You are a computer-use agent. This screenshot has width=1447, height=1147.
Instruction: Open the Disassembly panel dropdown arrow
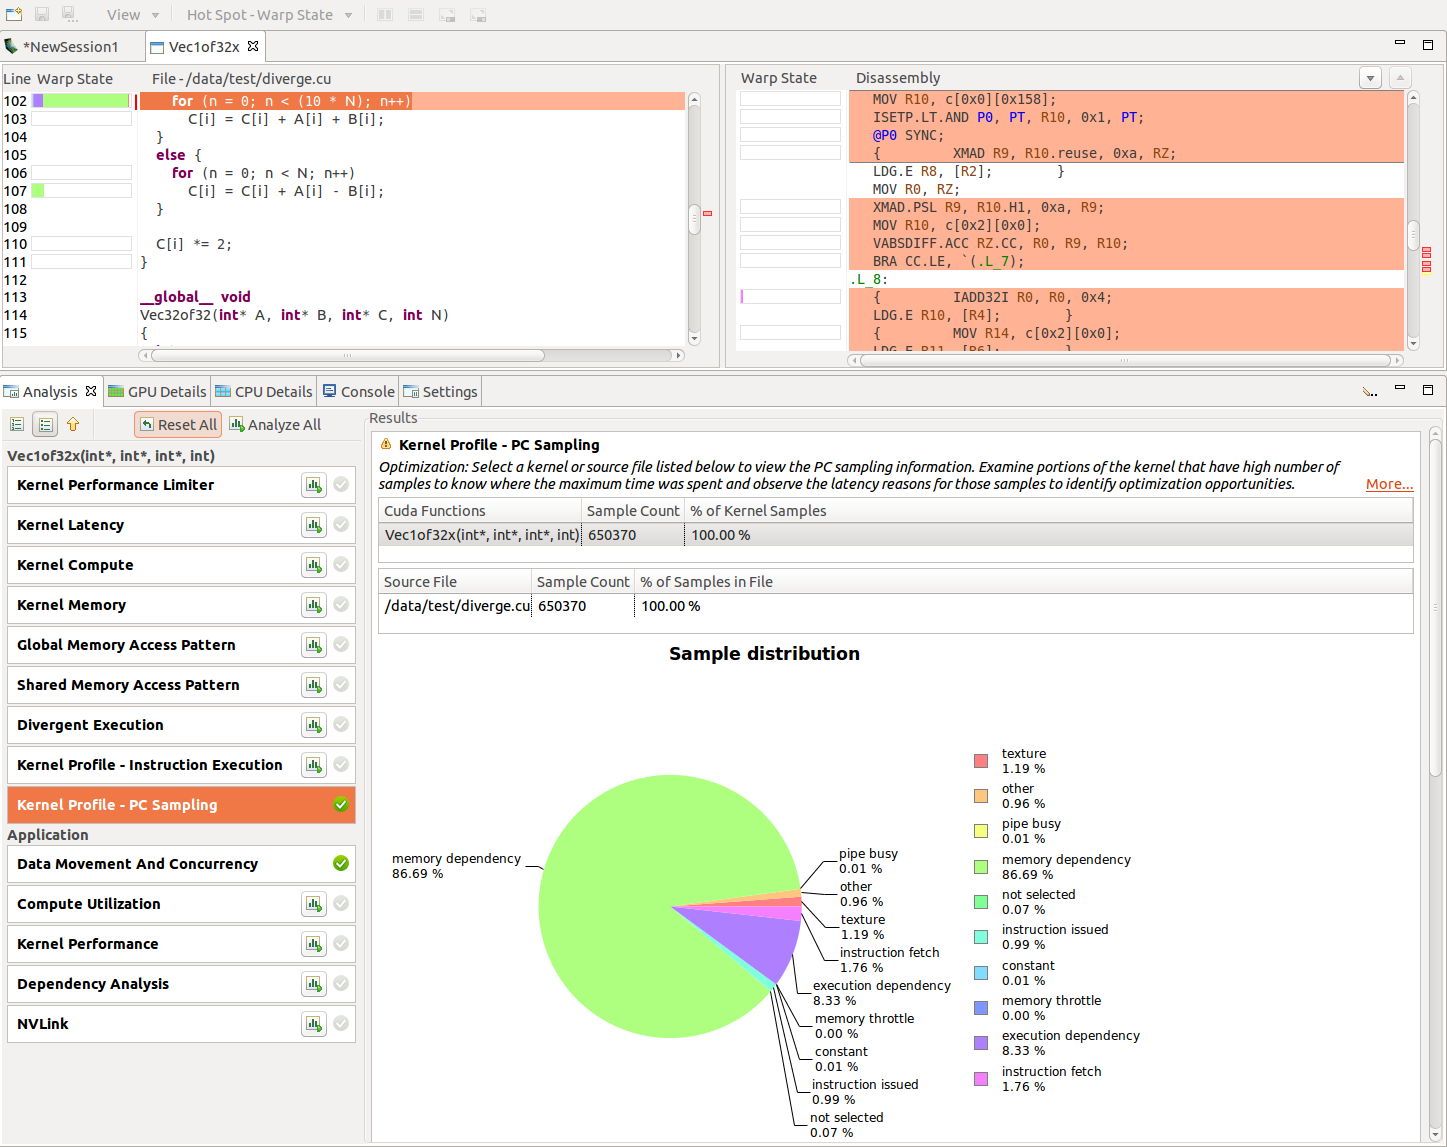[1369, 77]
